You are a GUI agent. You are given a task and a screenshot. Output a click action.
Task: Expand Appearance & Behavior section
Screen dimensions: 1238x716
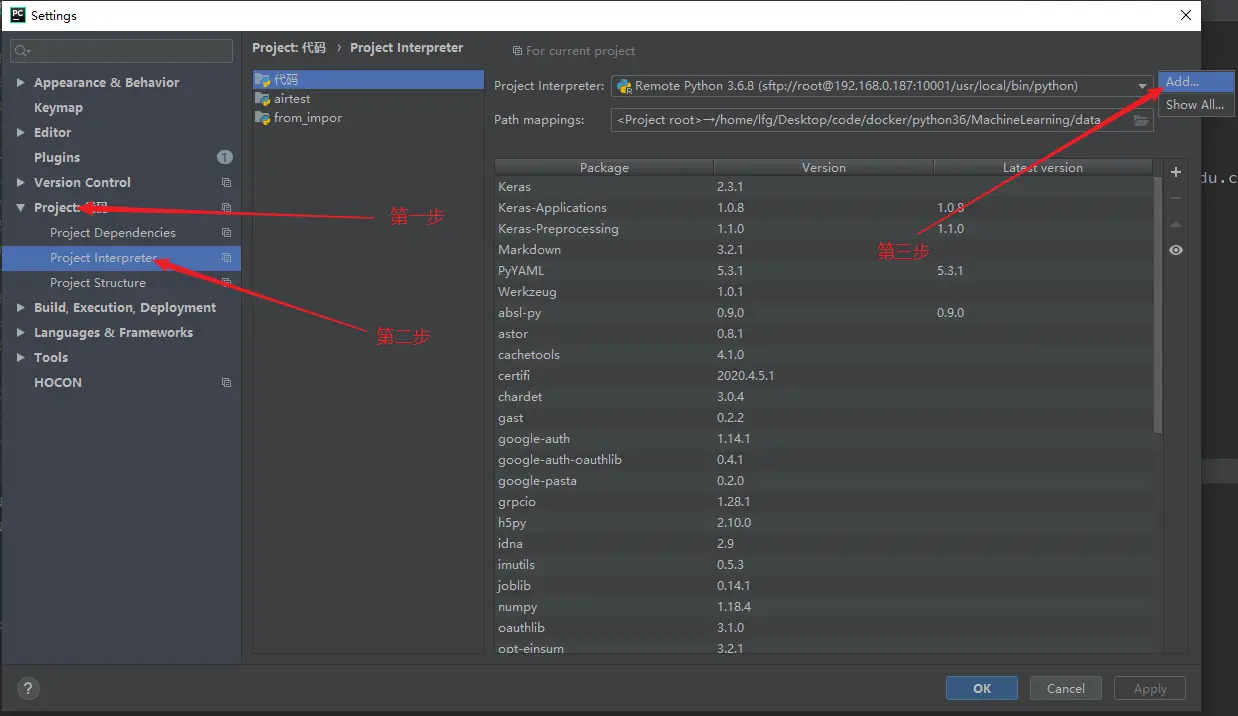tap(21, 83)
